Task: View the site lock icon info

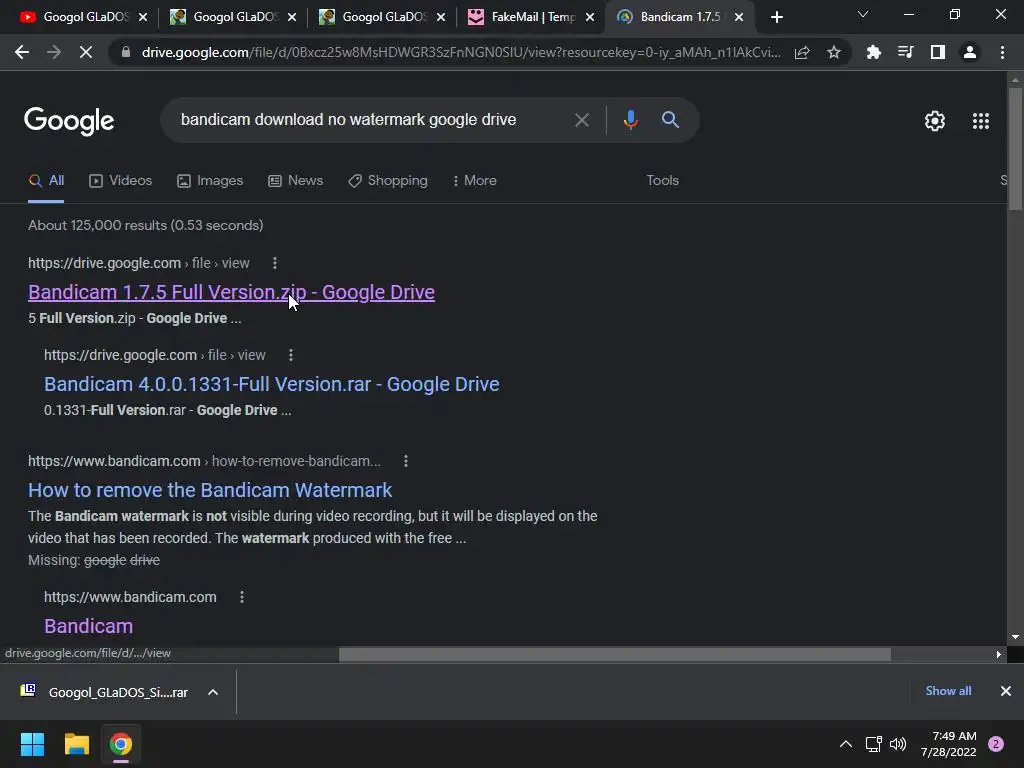Action: coord(126,52)
